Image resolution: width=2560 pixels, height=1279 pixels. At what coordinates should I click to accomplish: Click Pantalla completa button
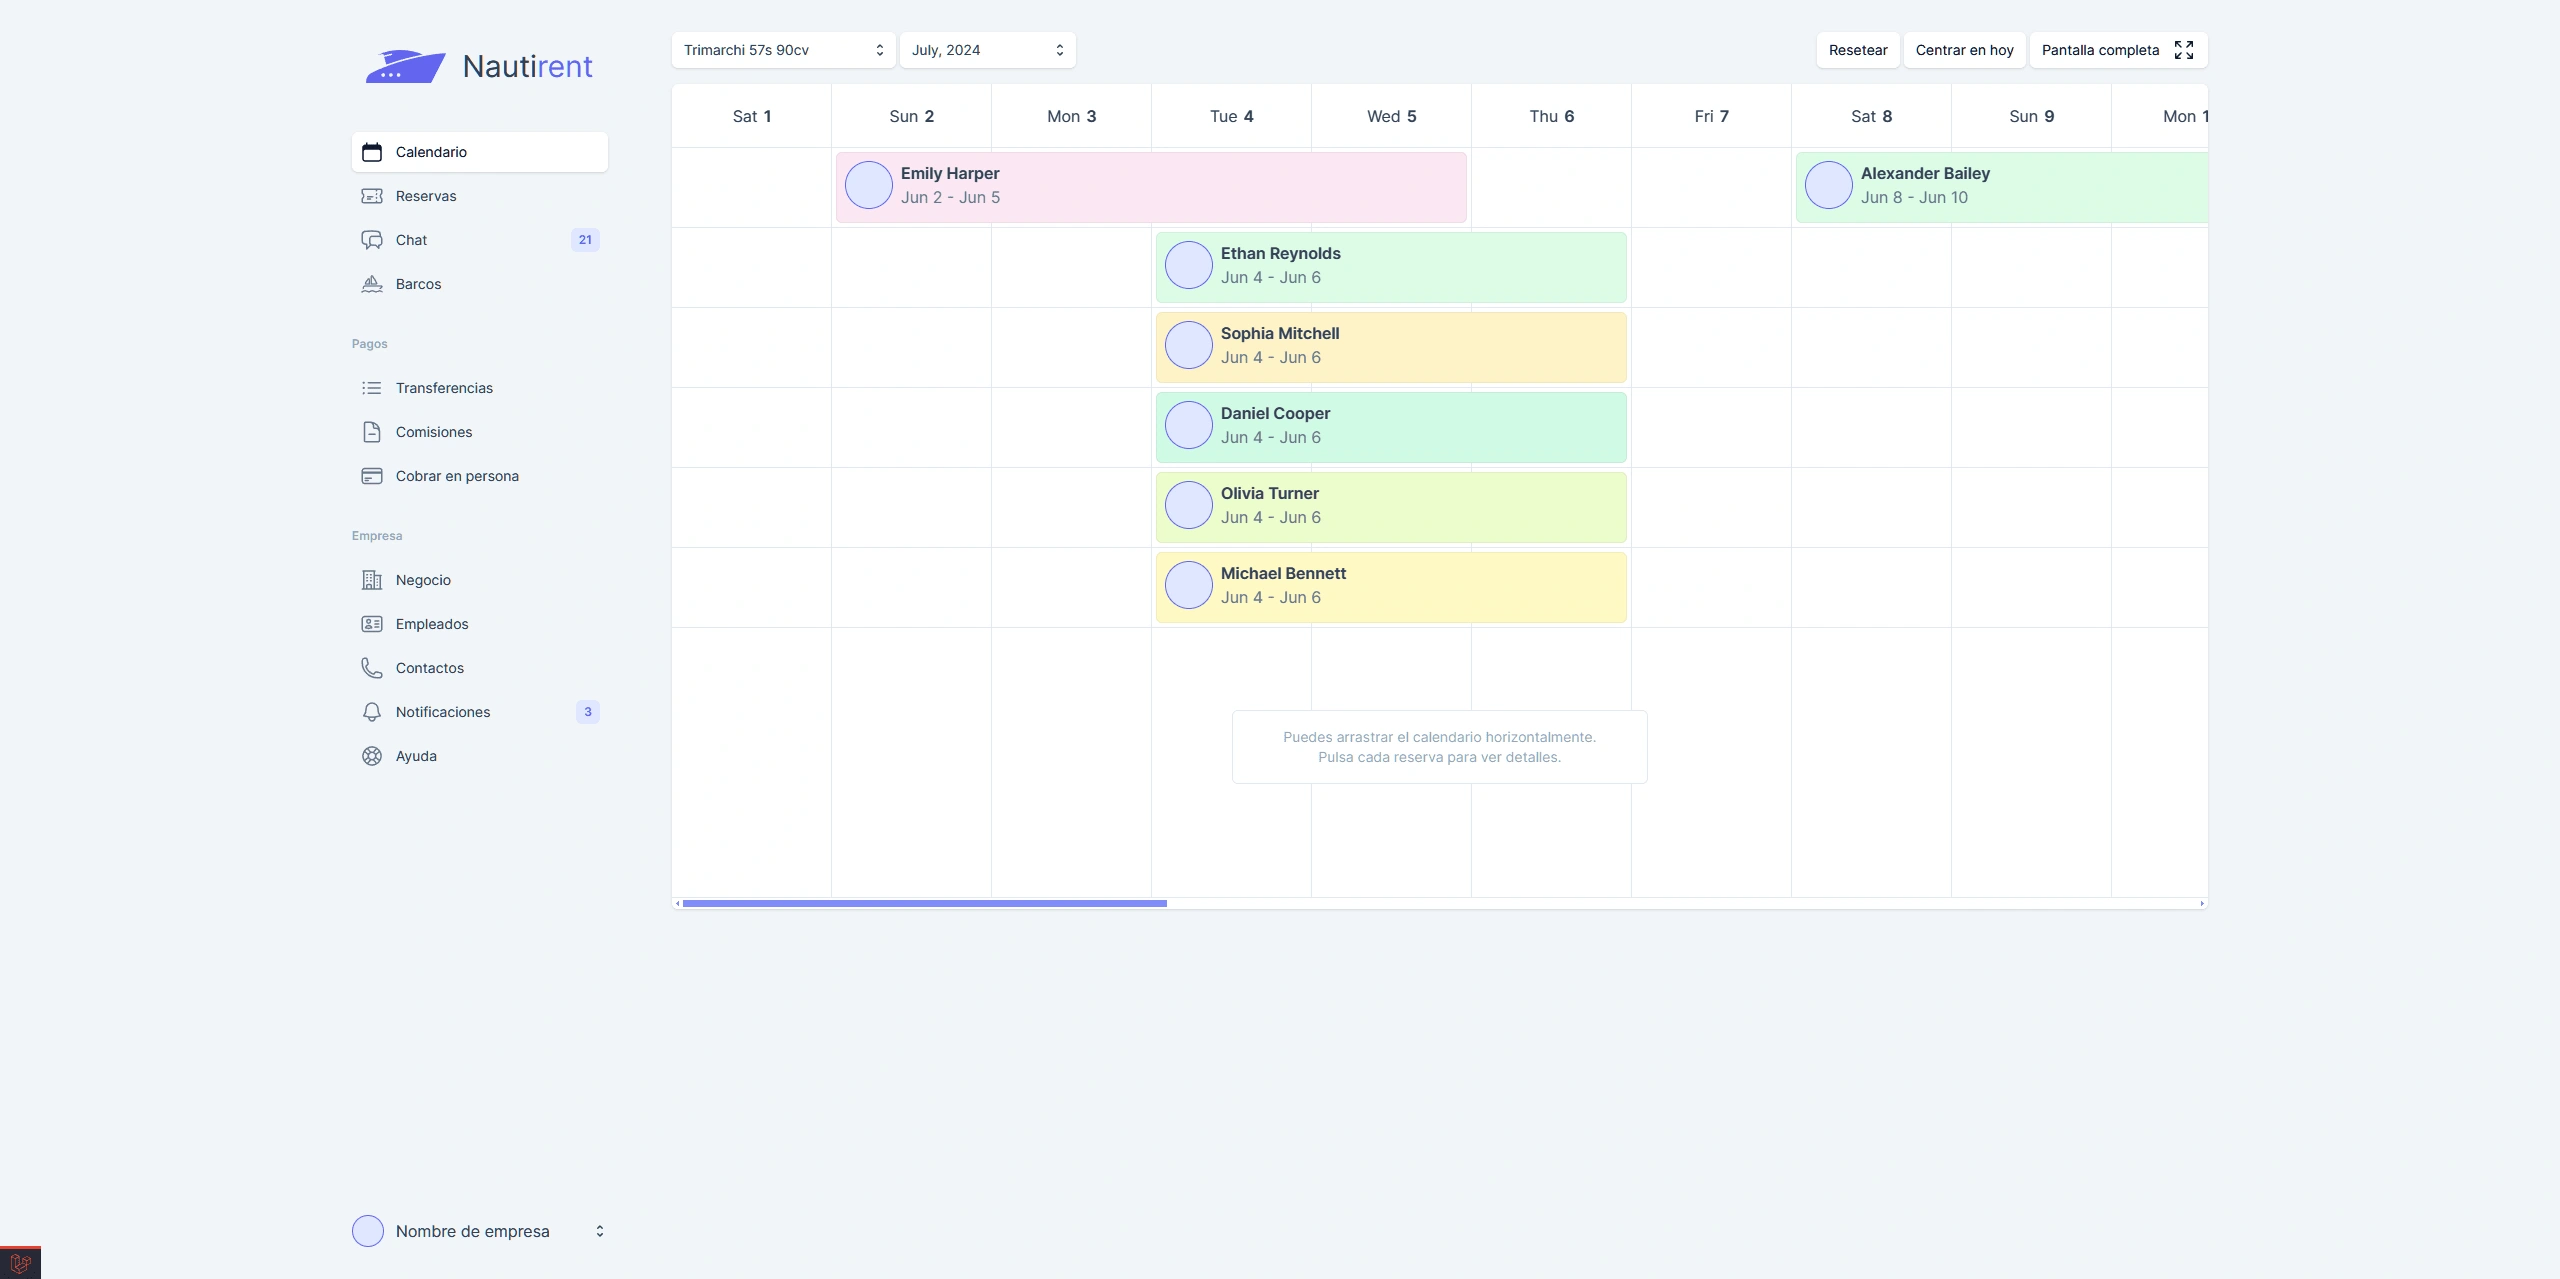2118,50
